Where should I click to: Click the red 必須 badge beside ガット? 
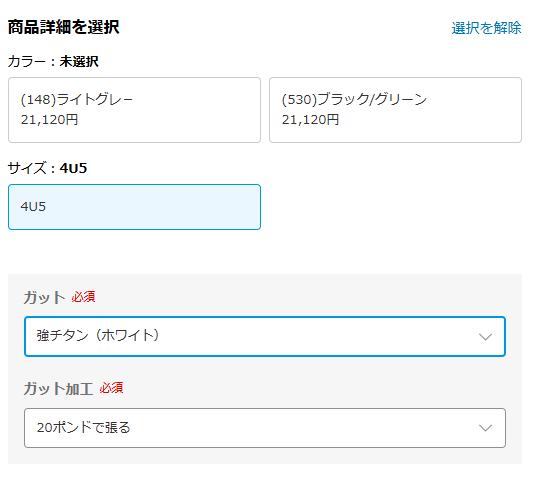[83, 297]
